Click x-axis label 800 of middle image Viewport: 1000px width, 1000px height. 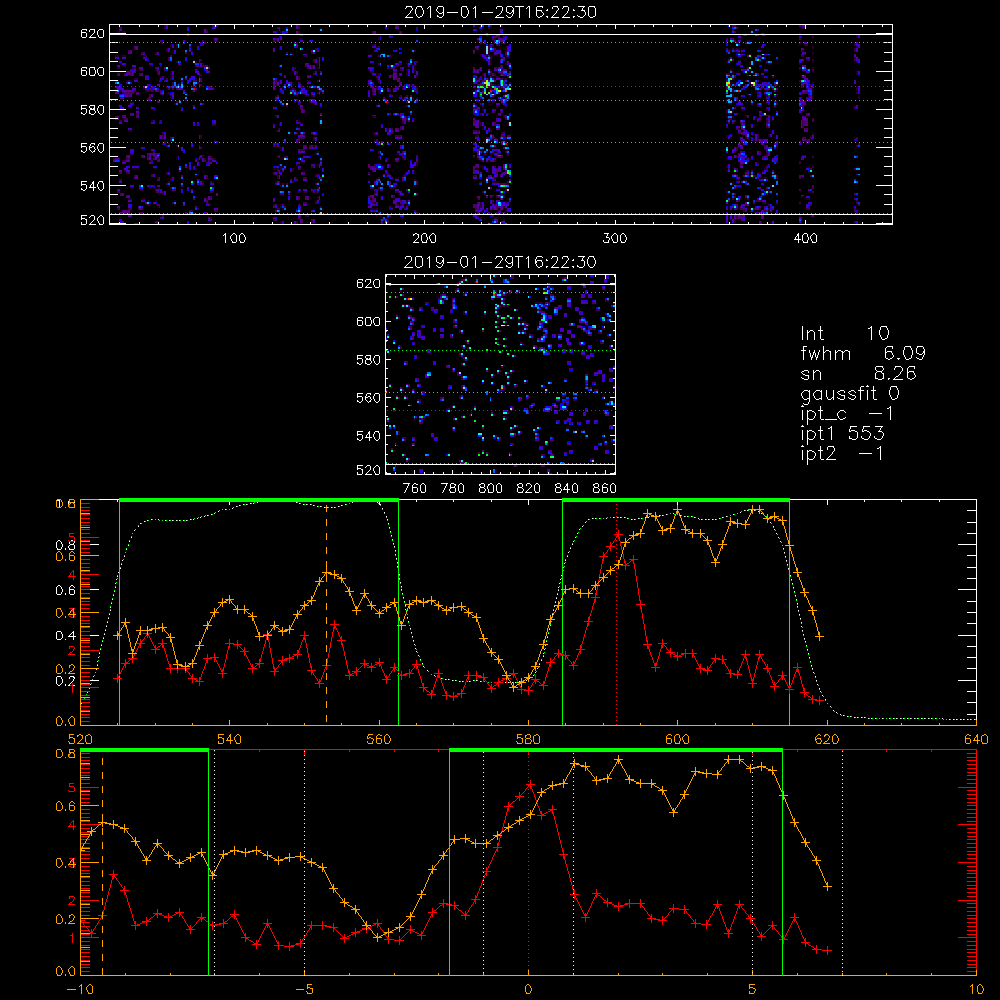tap(491, 489)
